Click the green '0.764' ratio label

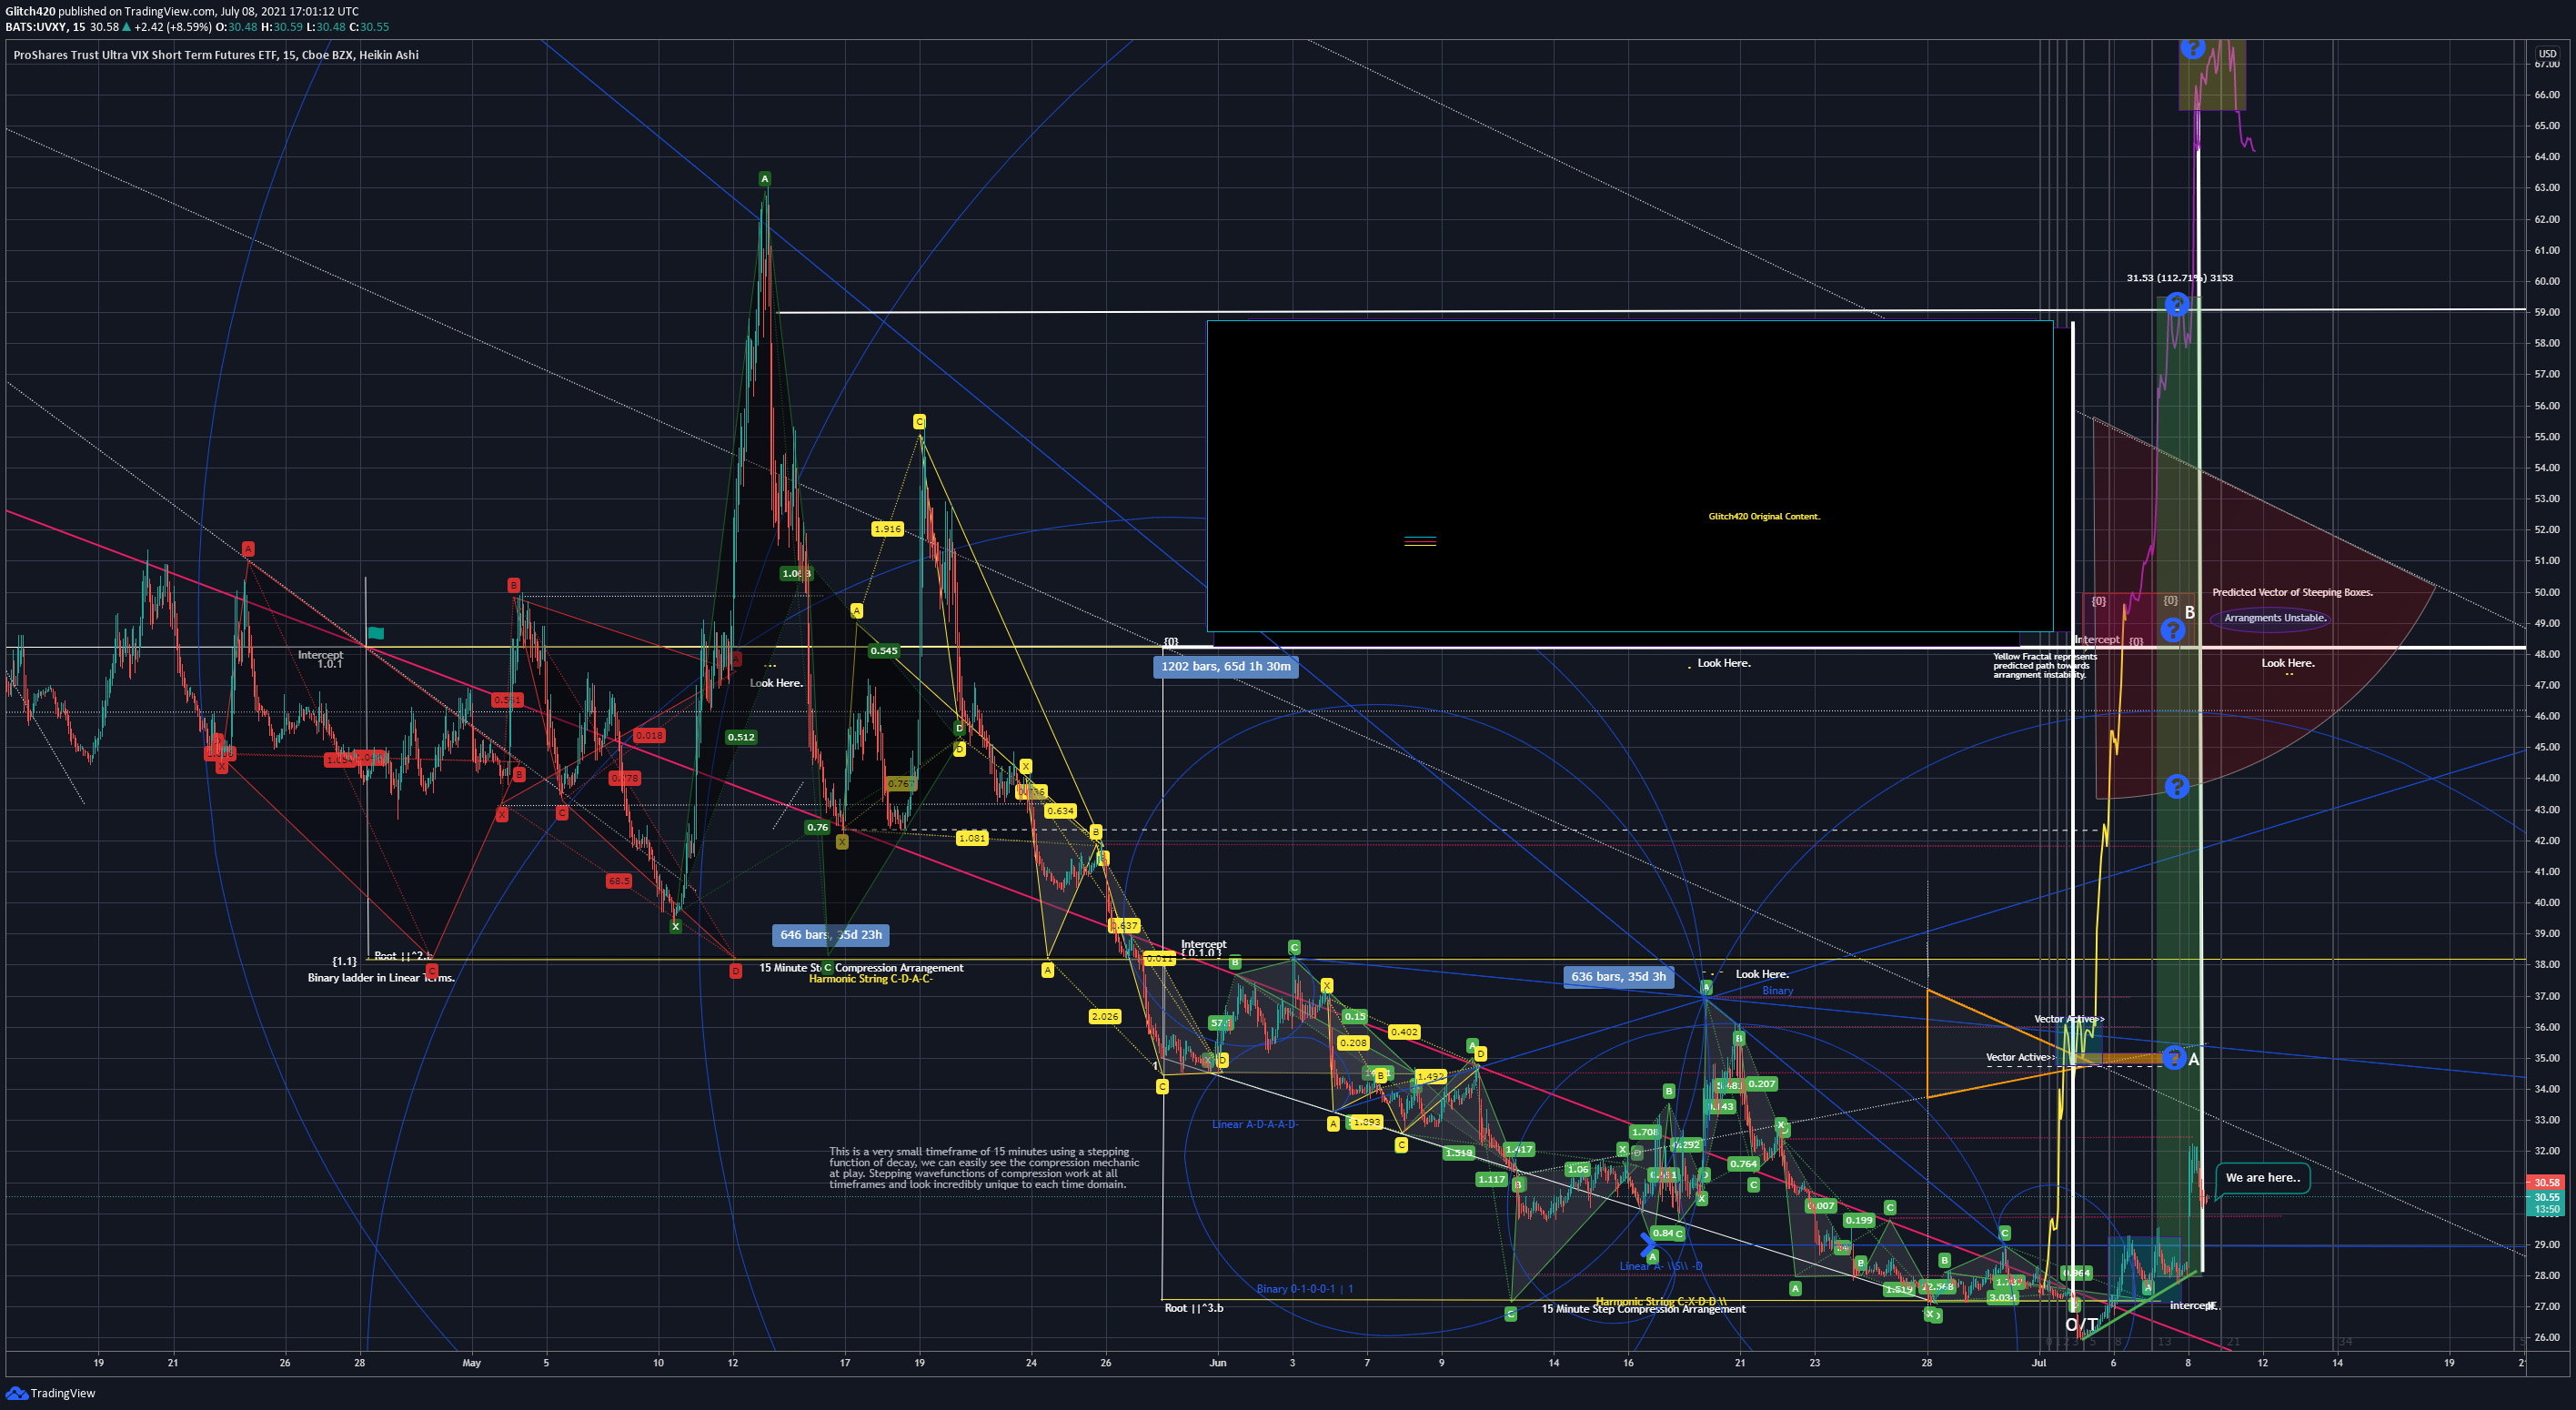click(1744, 1164)
